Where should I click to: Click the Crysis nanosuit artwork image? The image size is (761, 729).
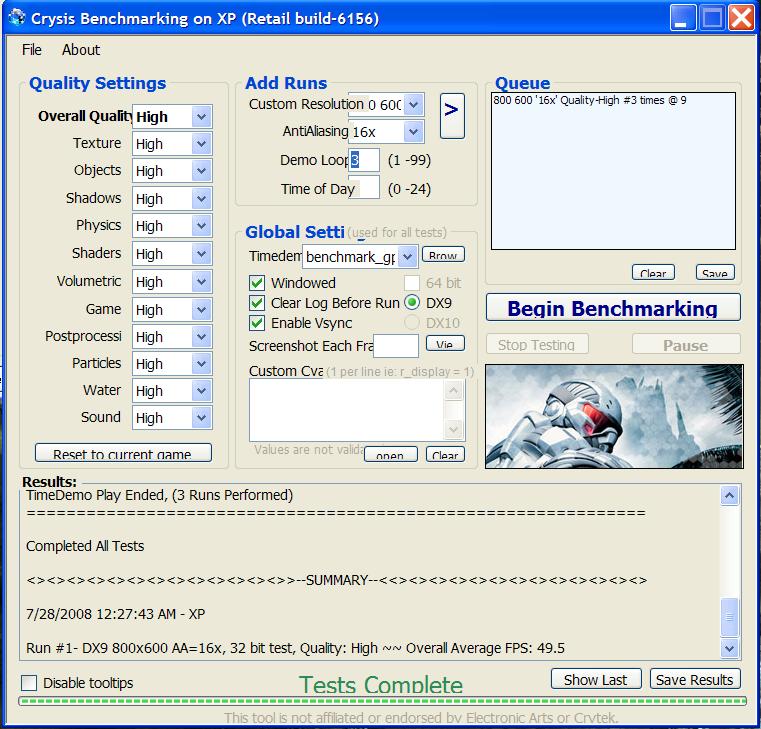click(614, 416)
